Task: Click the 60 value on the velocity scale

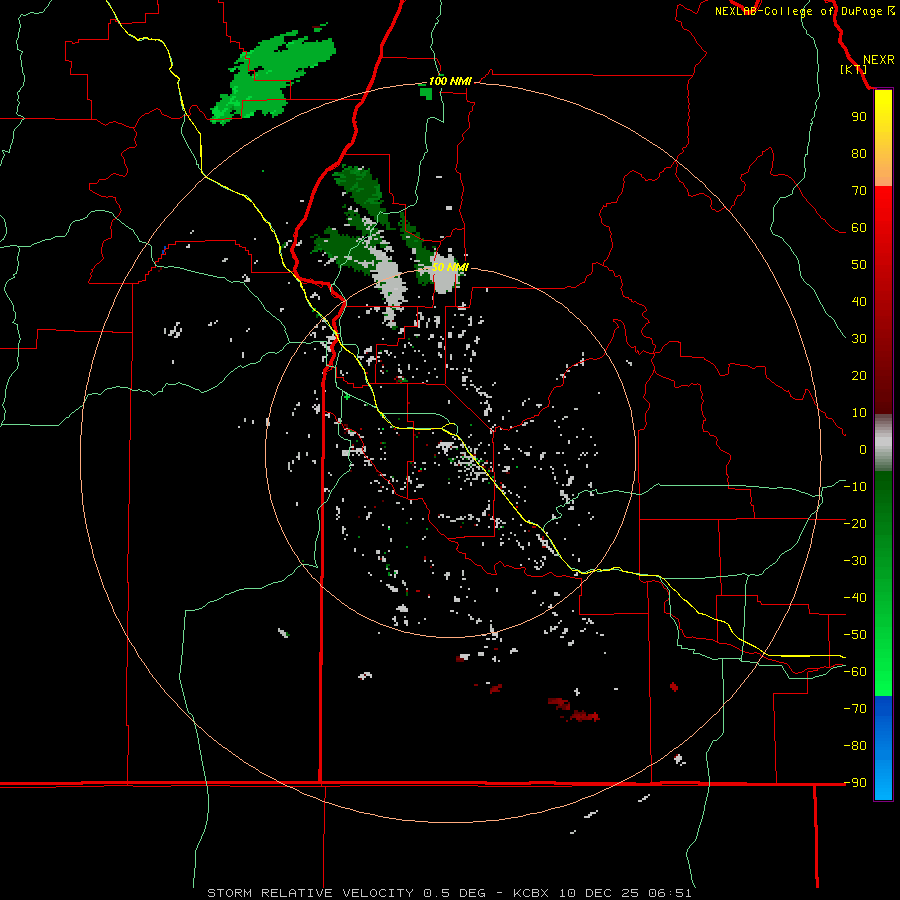Action: (859, 228)
